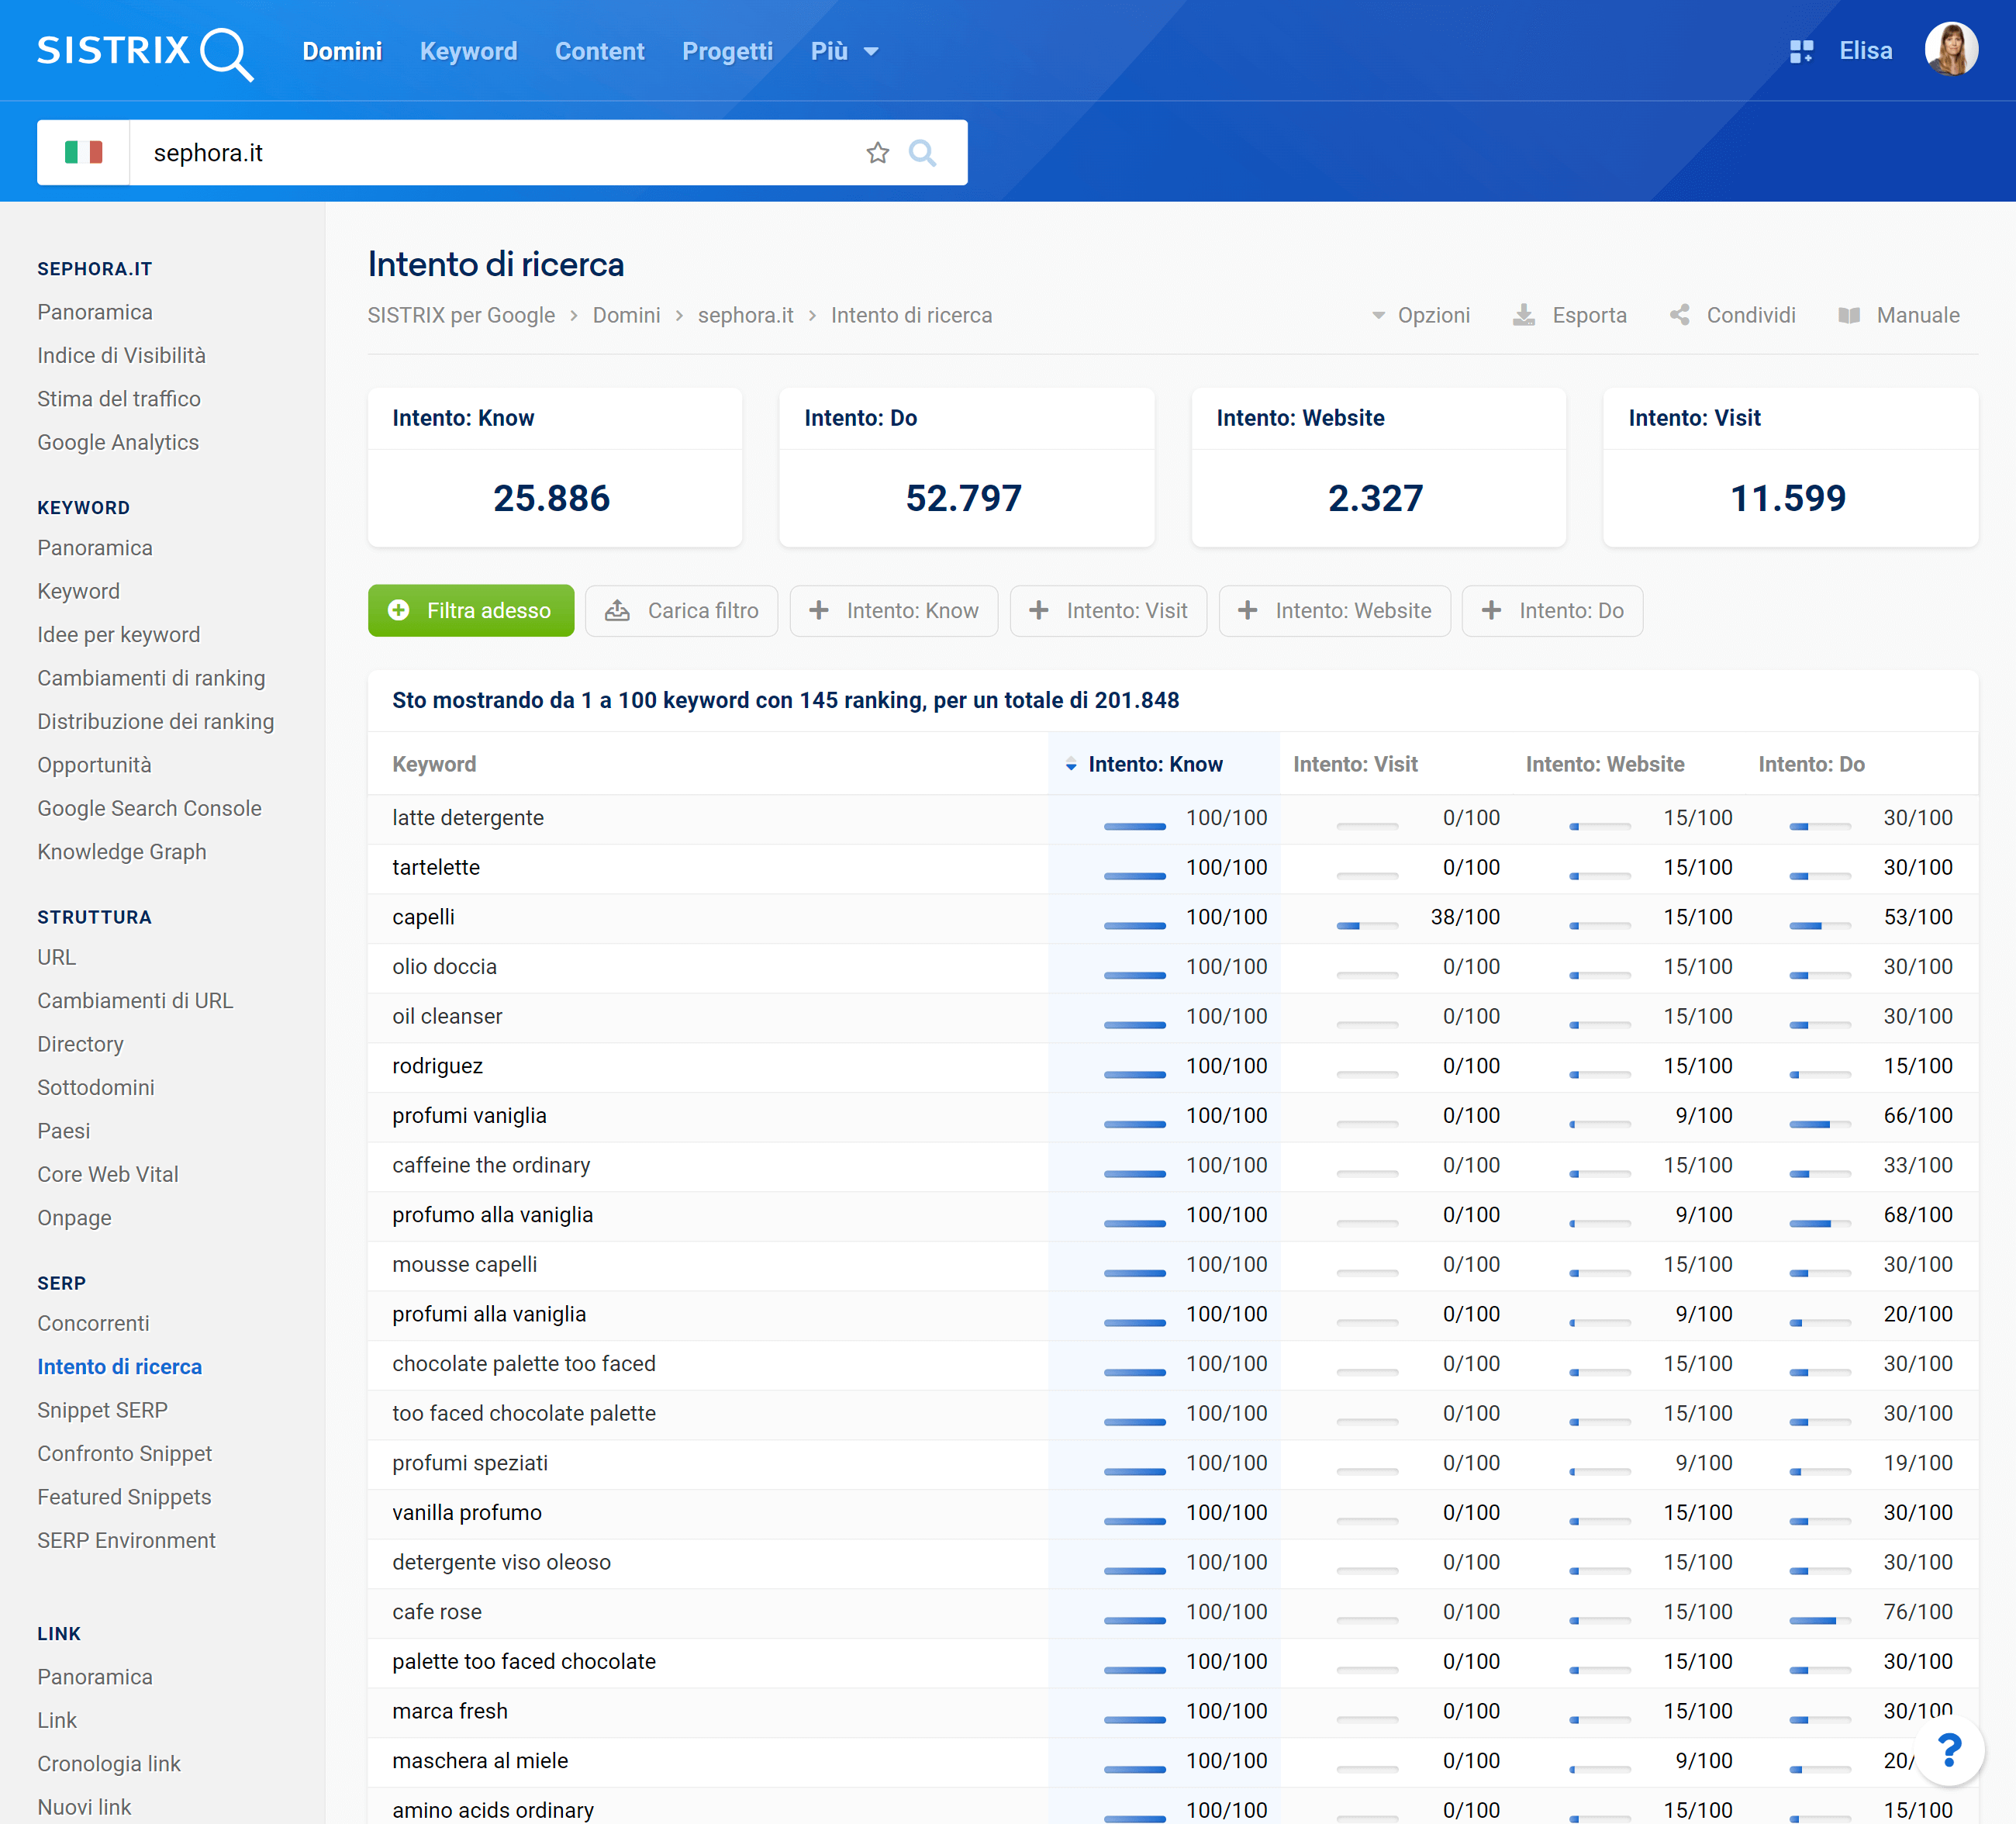The image size is (2016, 1824).
Task: Open SERP Environment sidebar item
Action: pos(126,1540)
